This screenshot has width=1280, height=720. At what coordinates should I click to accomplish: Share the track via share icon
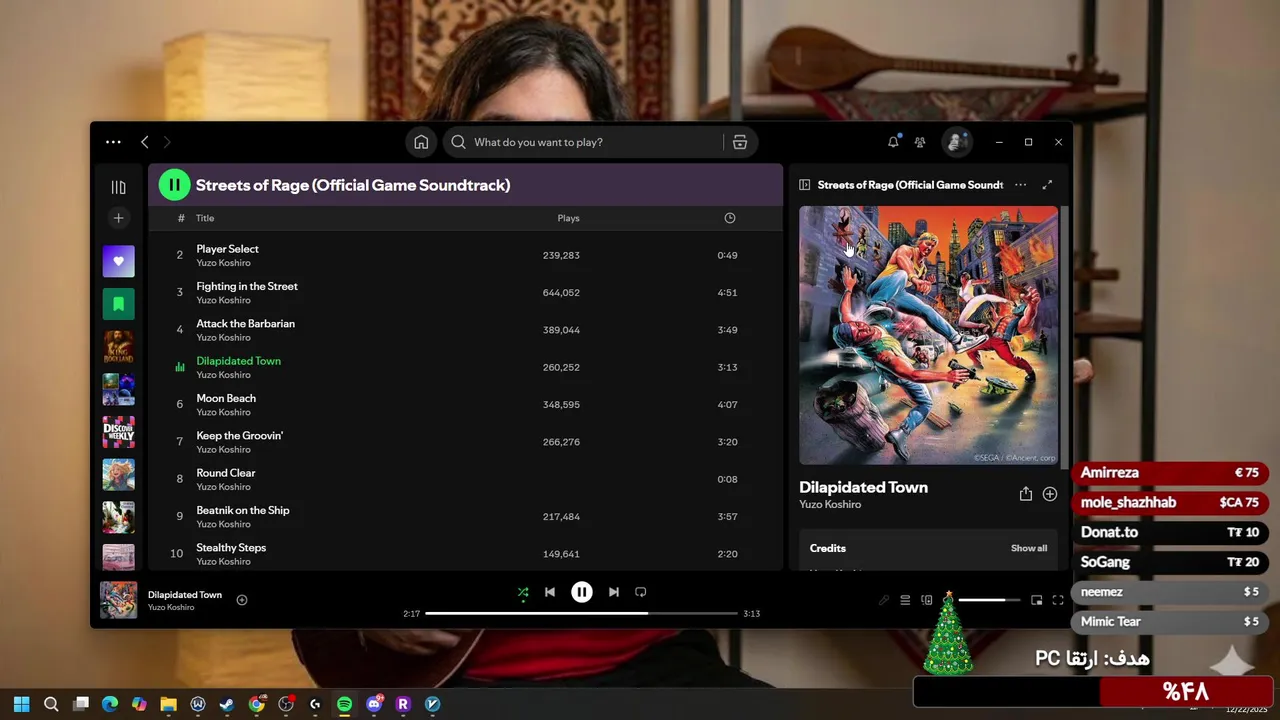[x=1025, y=494]
